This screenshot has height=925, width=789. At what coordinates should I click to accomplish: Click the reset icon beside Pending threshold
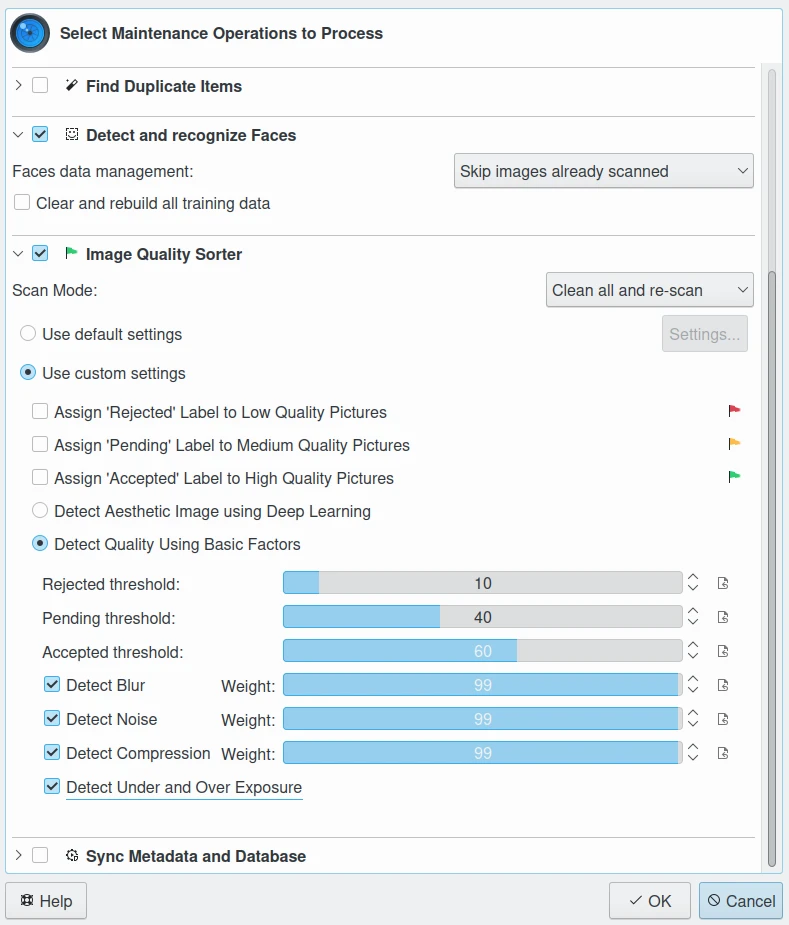[723, 617]
